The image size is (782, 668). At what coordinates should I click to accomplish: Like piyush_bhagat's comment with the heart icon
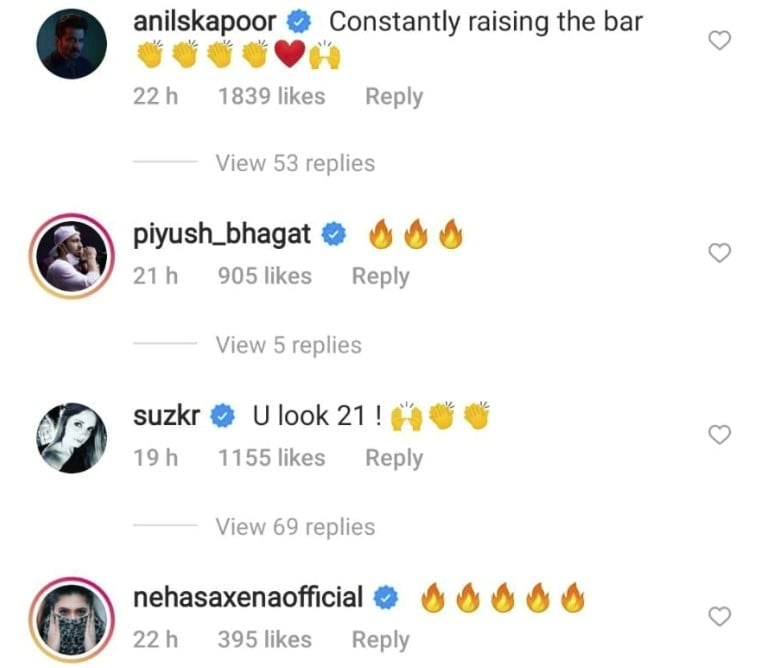[x=719, y=253]
